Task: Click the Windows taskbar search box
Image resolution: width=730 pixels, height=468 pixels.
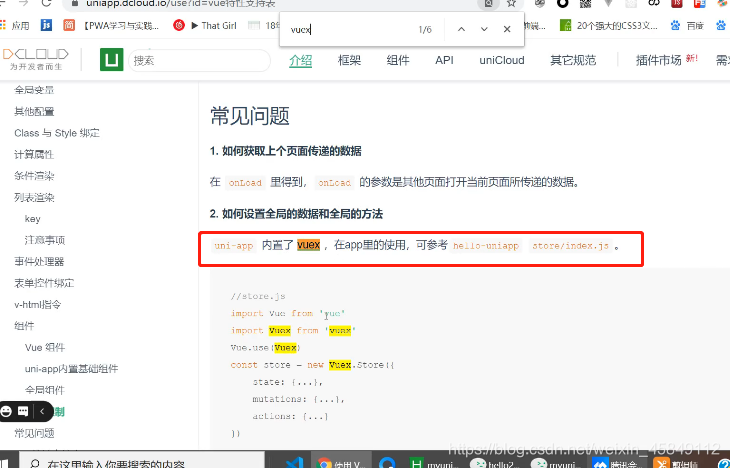Action: pos(142,462)
